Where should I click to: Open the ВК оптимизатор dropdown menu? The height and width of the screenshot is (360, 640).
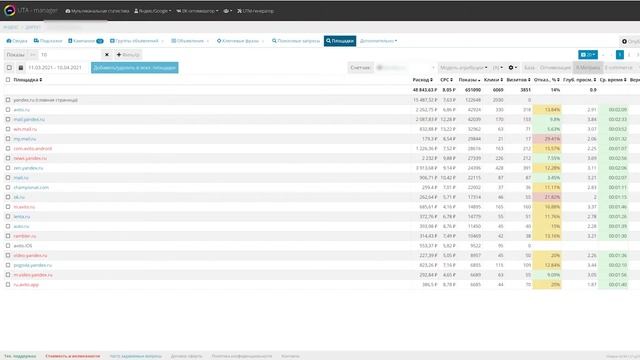tap(197, 11)
